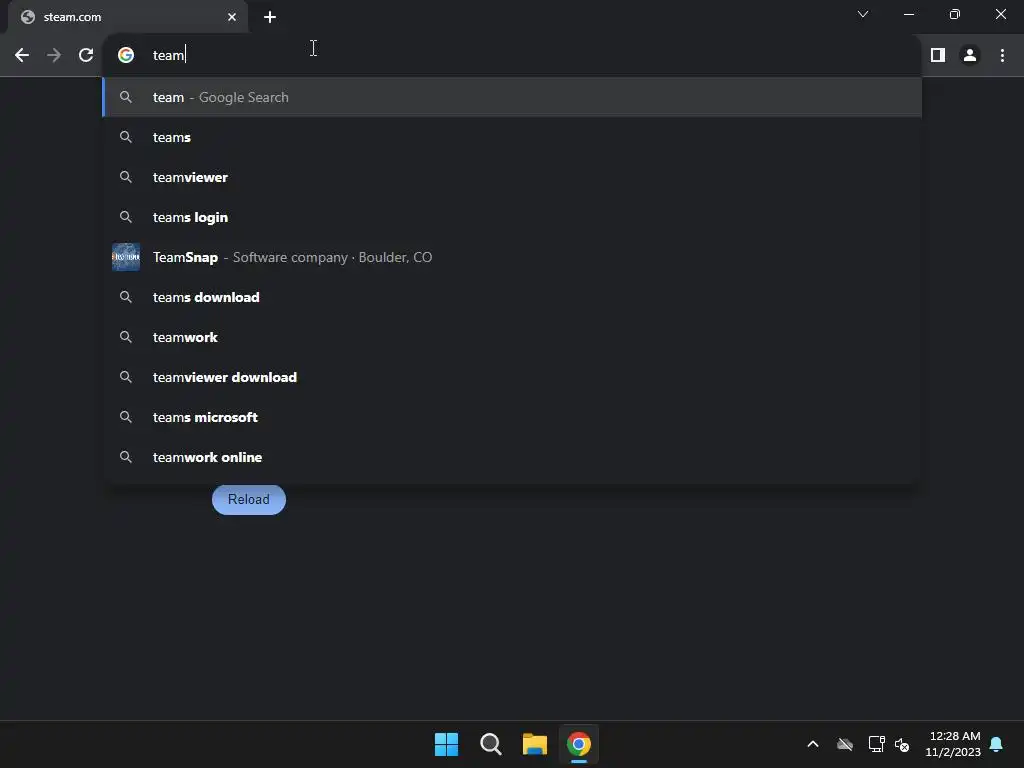Show hidden system tray icons
The width and height of the screenshot is (1024, 768).
pyautogui.click(x=813, y=744)
